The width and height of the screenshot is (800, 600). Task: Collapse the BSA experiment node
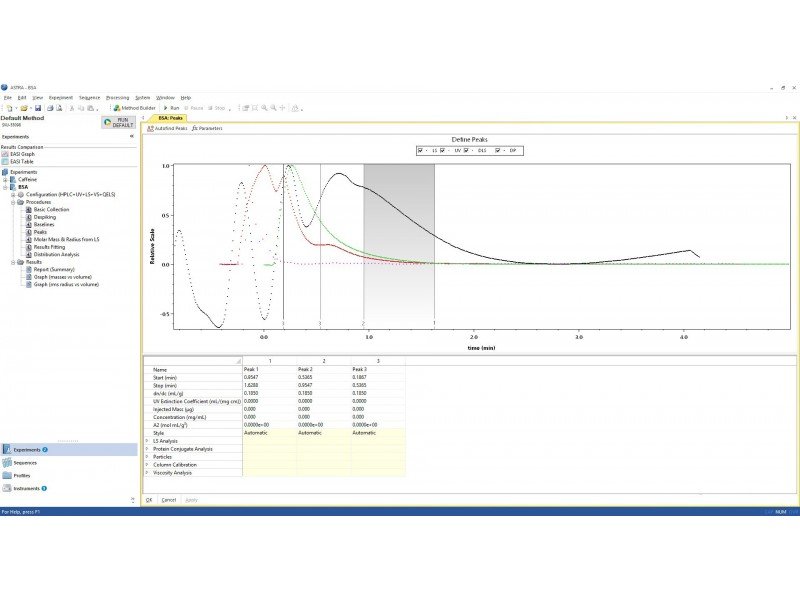5,187
